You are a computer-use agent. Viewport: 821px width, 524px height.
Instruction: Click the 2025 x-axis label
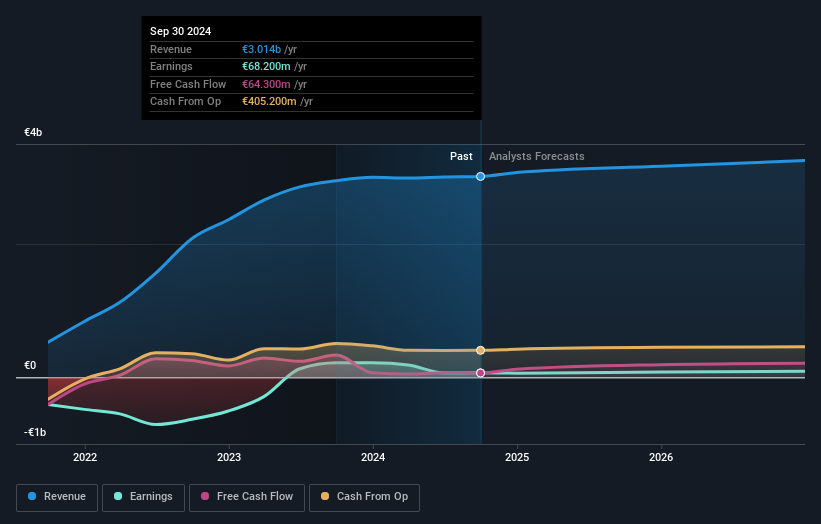(x=517, y=457)
